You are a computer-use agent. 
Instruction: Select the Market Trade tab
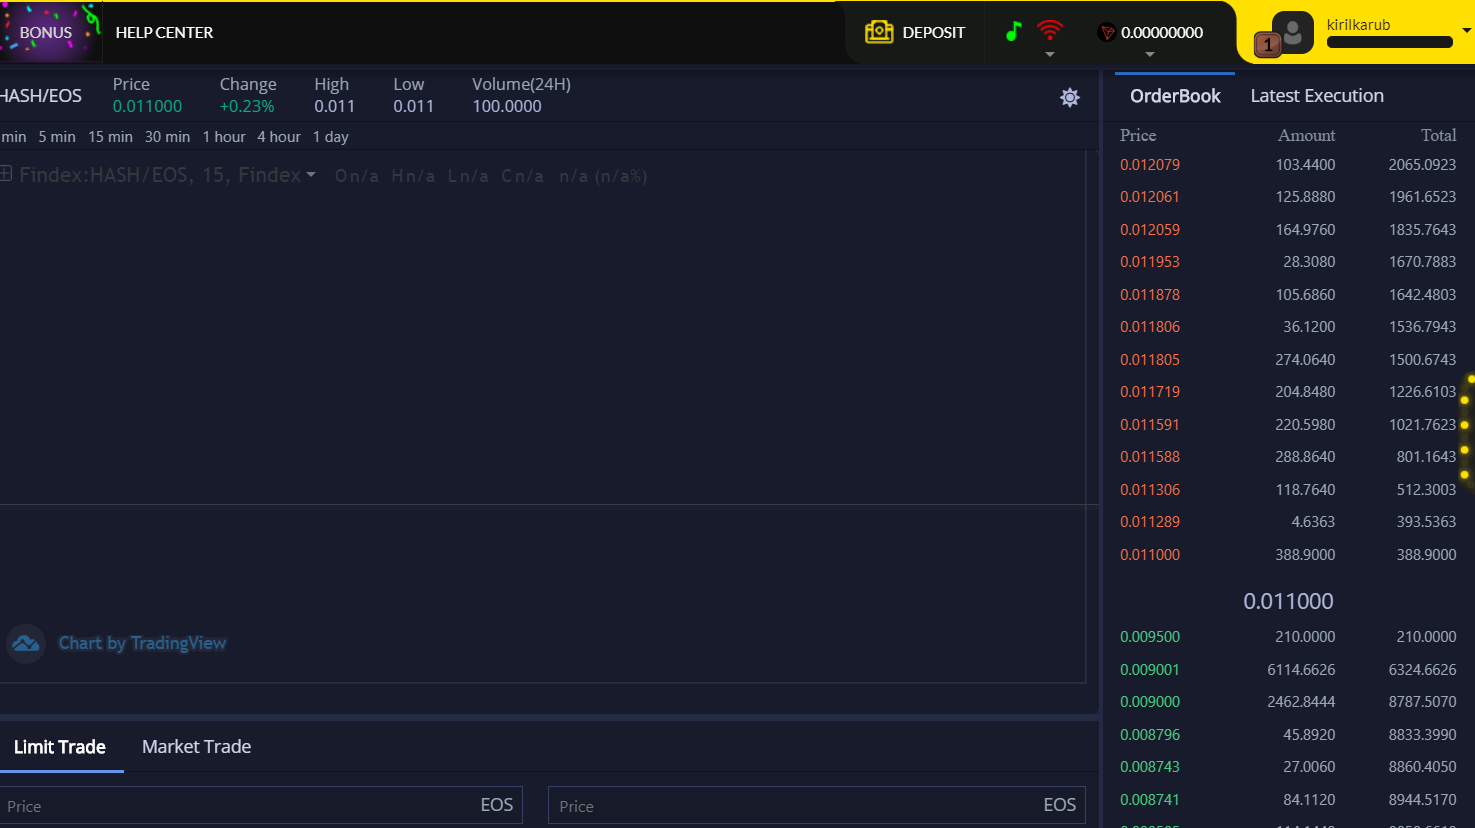(x=196, y=747)
